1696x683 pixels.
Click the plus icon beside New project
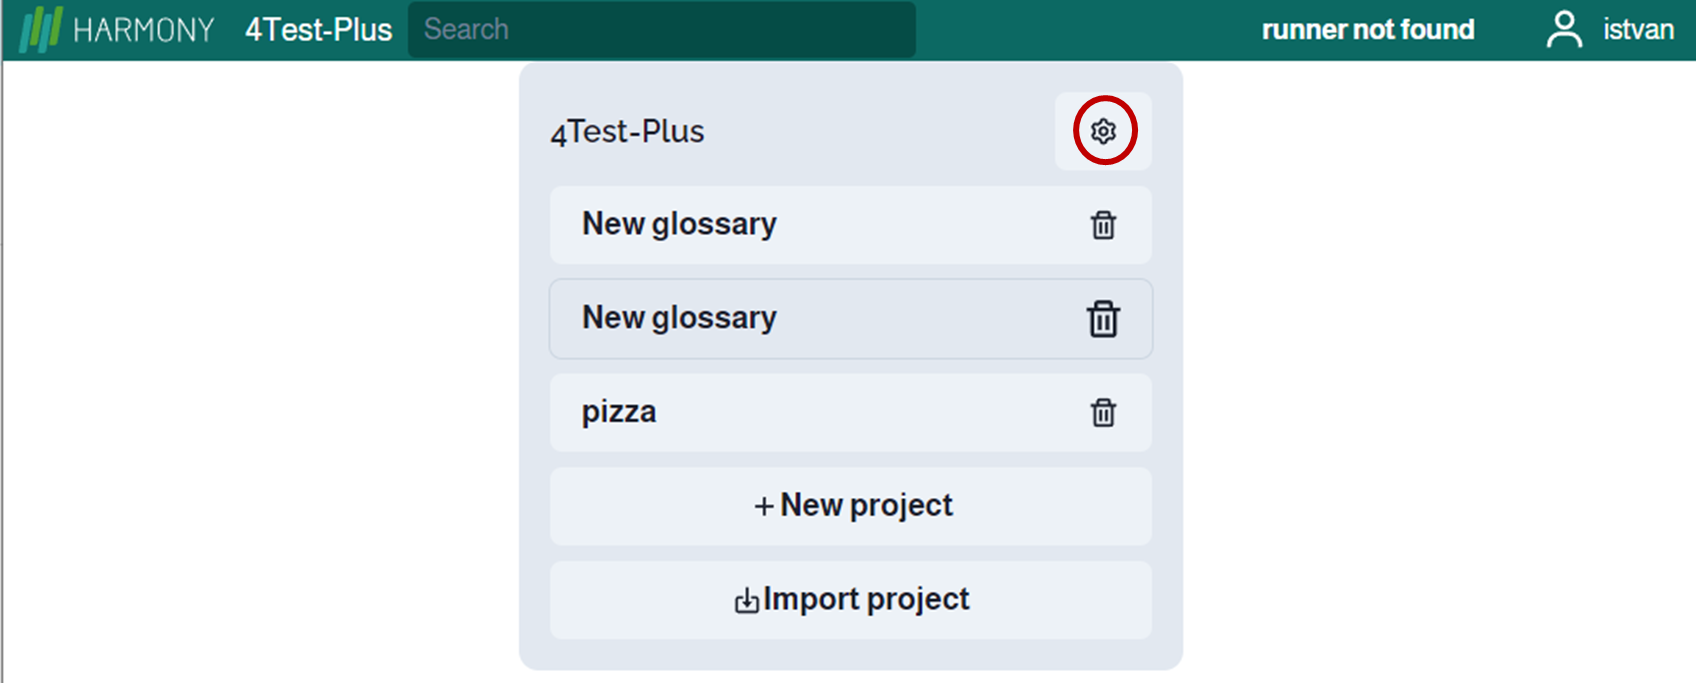(x=764, y=506)
